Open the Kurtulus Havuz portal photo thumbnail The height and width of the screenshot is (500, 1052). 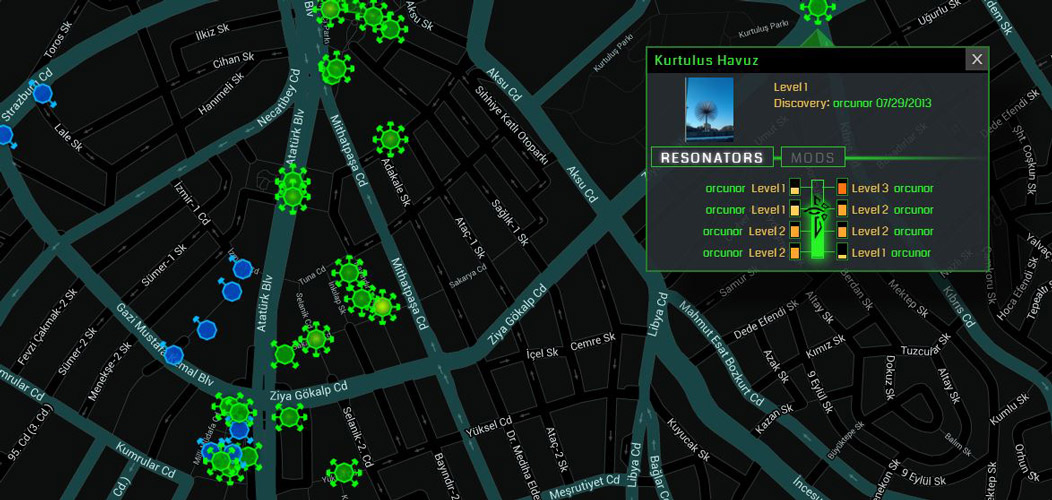coord(709,109)
